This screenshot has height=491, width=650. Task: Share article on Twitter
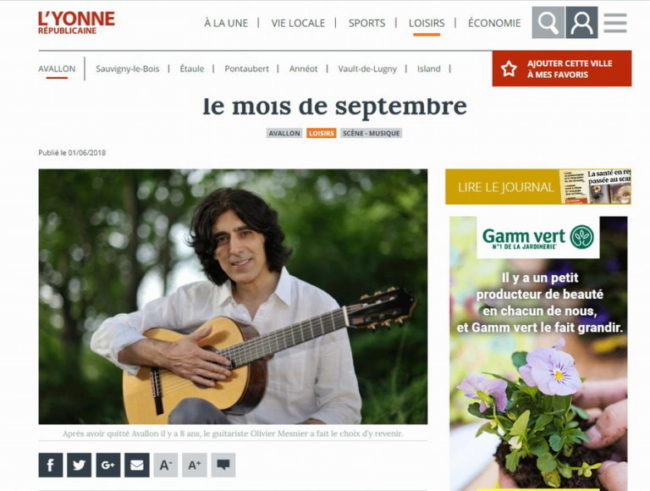pyautogui.click(x=79, y=465)
